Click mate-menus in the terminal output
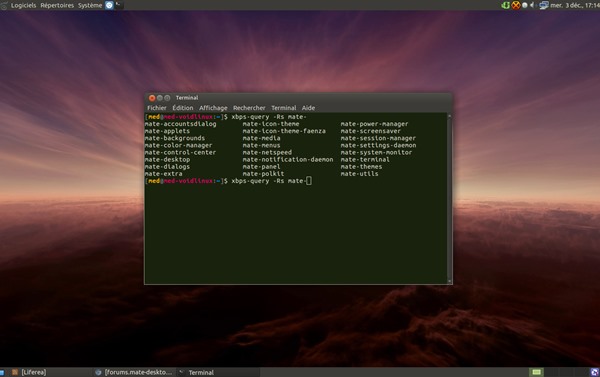 point(261,145)
